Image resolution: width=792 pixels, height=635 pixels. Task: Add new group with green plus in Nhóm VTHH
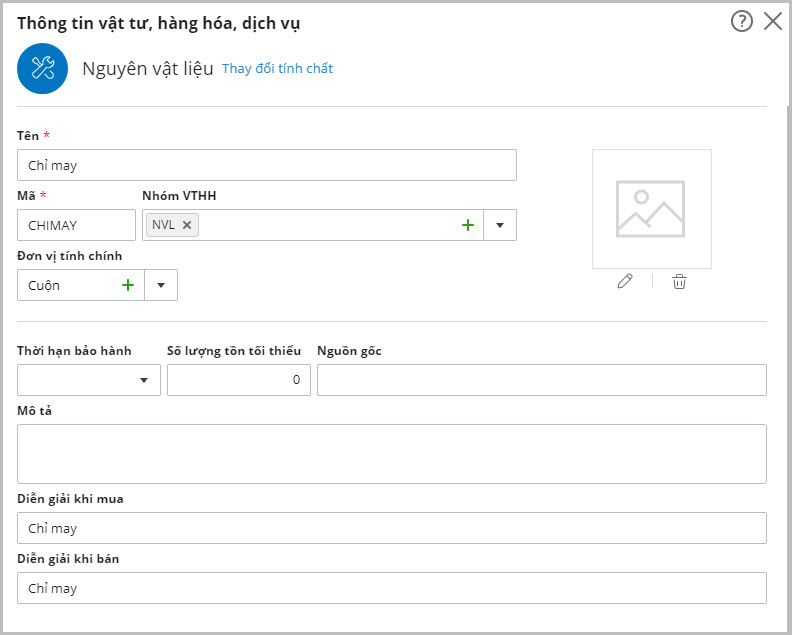point(467,225)
